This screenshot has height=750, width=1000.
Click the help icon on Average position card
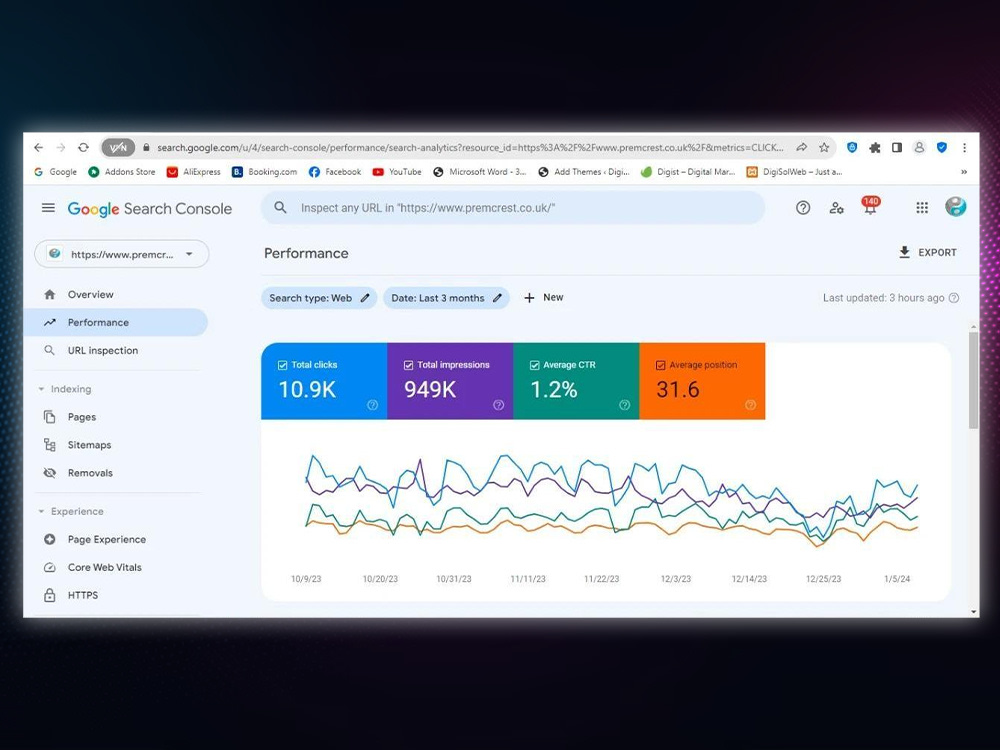coord(751,405)
